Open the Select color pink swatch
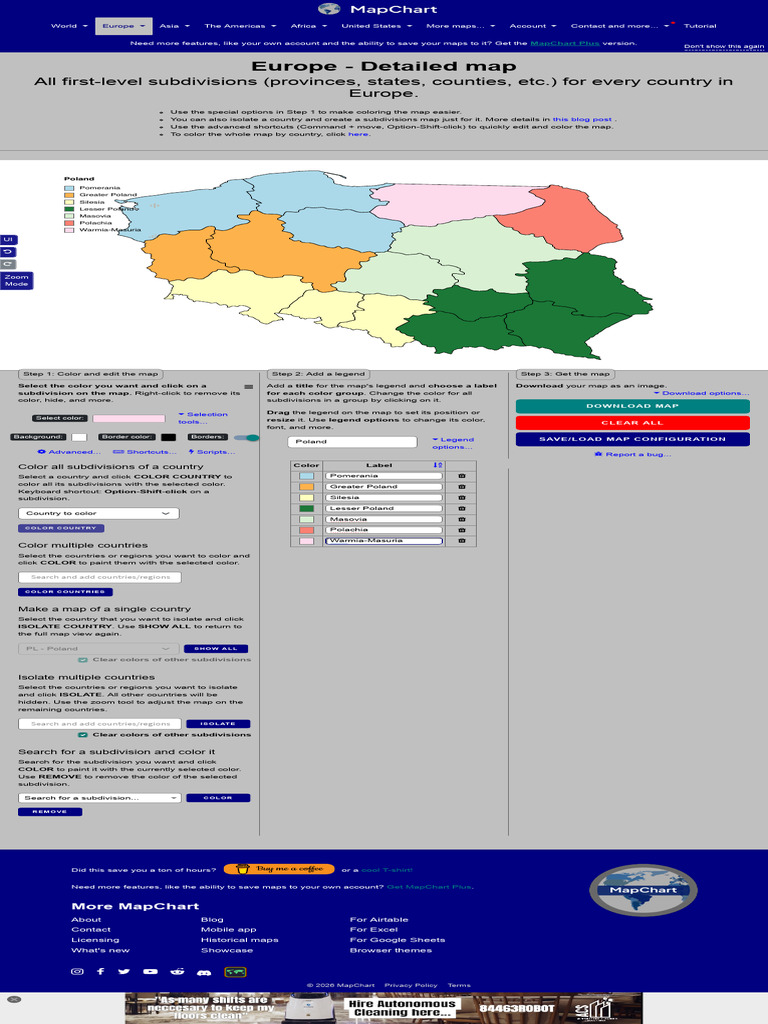Viewport: 768px width, 1024px height. [129, 419]
